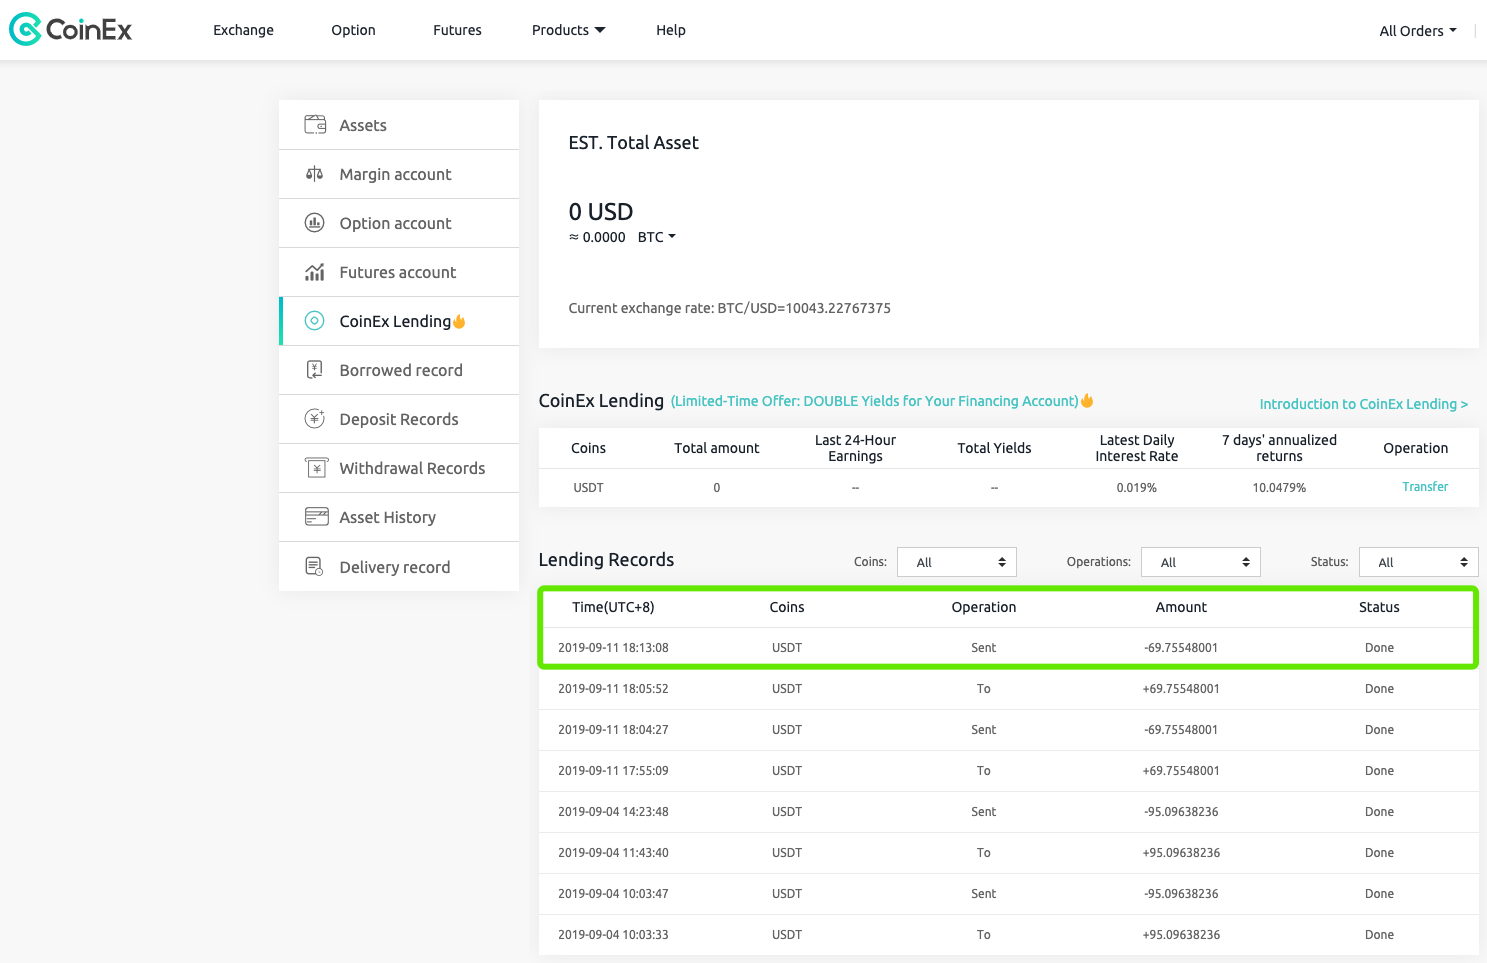The height and width of the screenshot is (963, 1487).
Task: Click the Option account chart icon
Action: pos(315,223)
